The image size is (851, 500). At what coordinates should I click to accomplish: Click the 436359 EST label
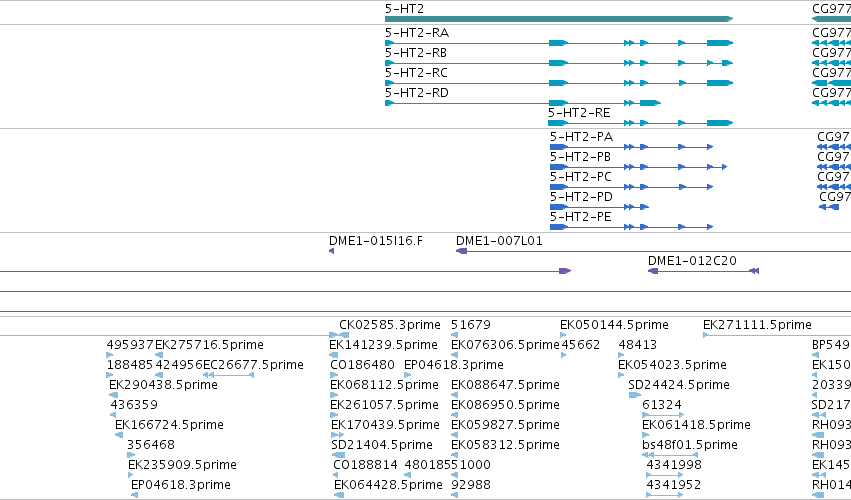134,405
